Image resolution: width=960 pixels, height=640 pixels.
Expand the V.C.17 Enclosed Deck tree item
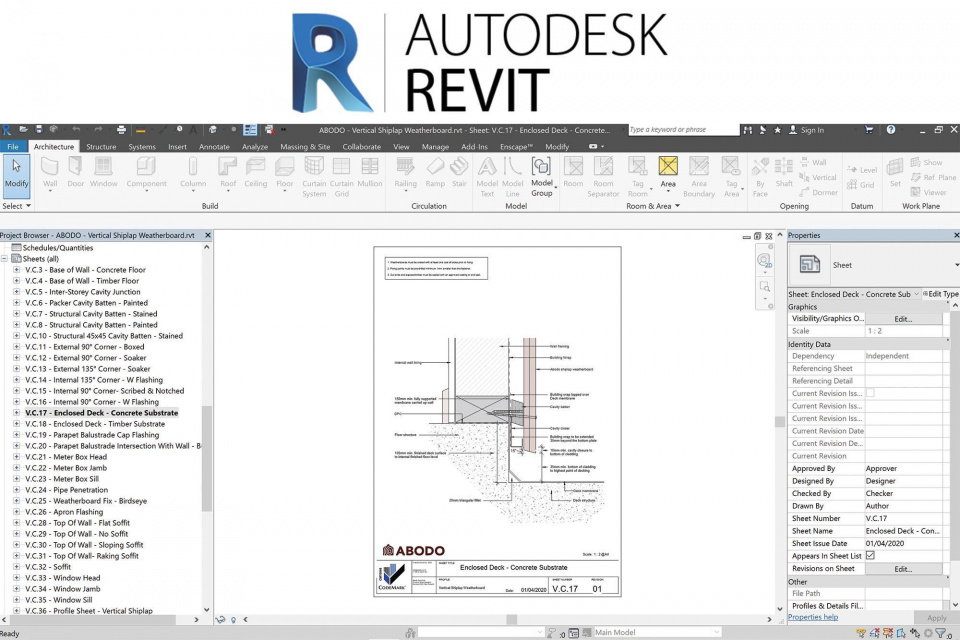pyautogui.click(x=16, y=413)
